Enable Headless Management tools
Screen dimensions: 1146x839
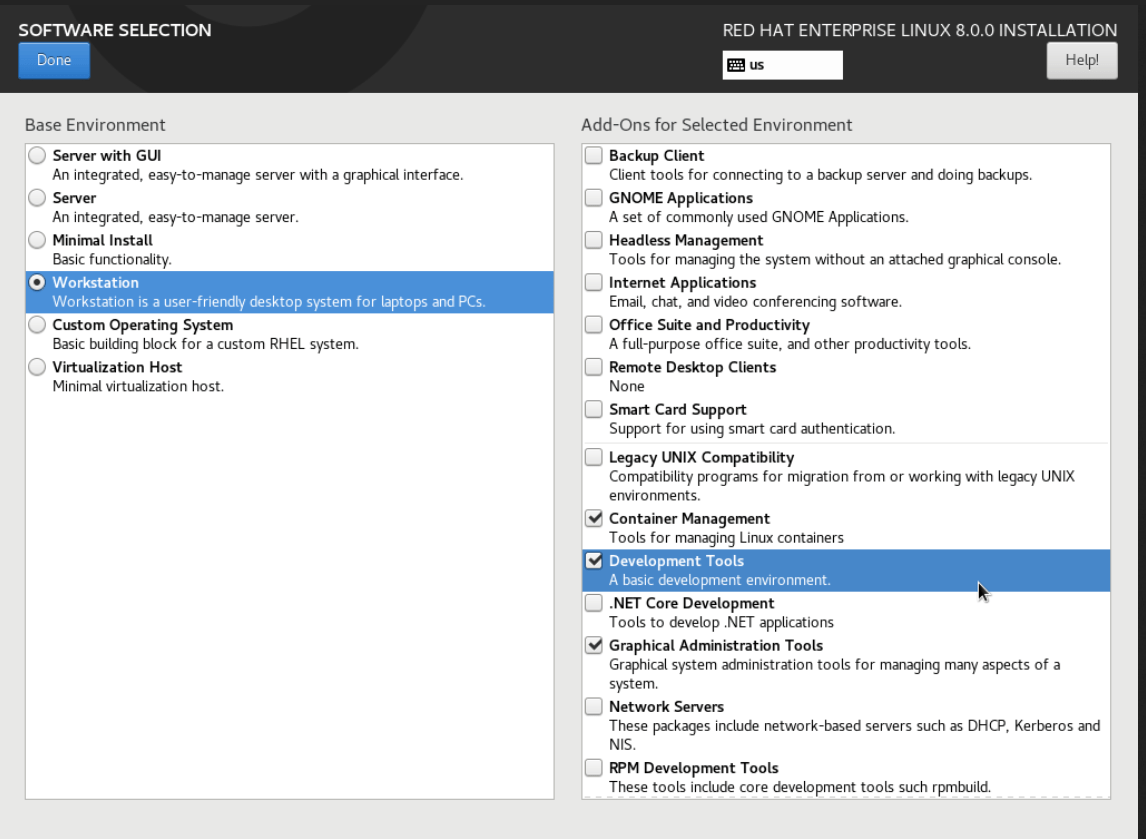593,239
